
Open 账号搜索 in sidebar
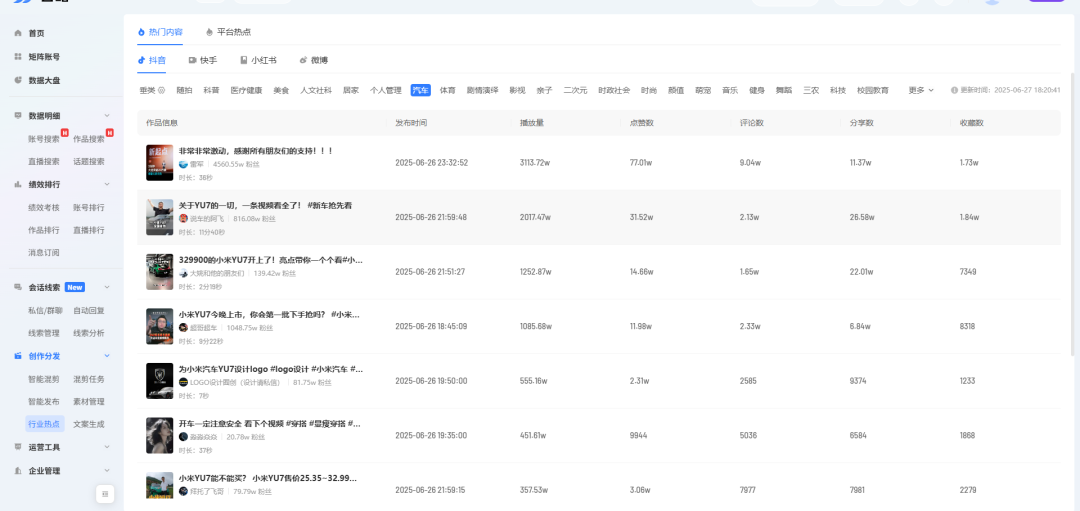(44, 138)
